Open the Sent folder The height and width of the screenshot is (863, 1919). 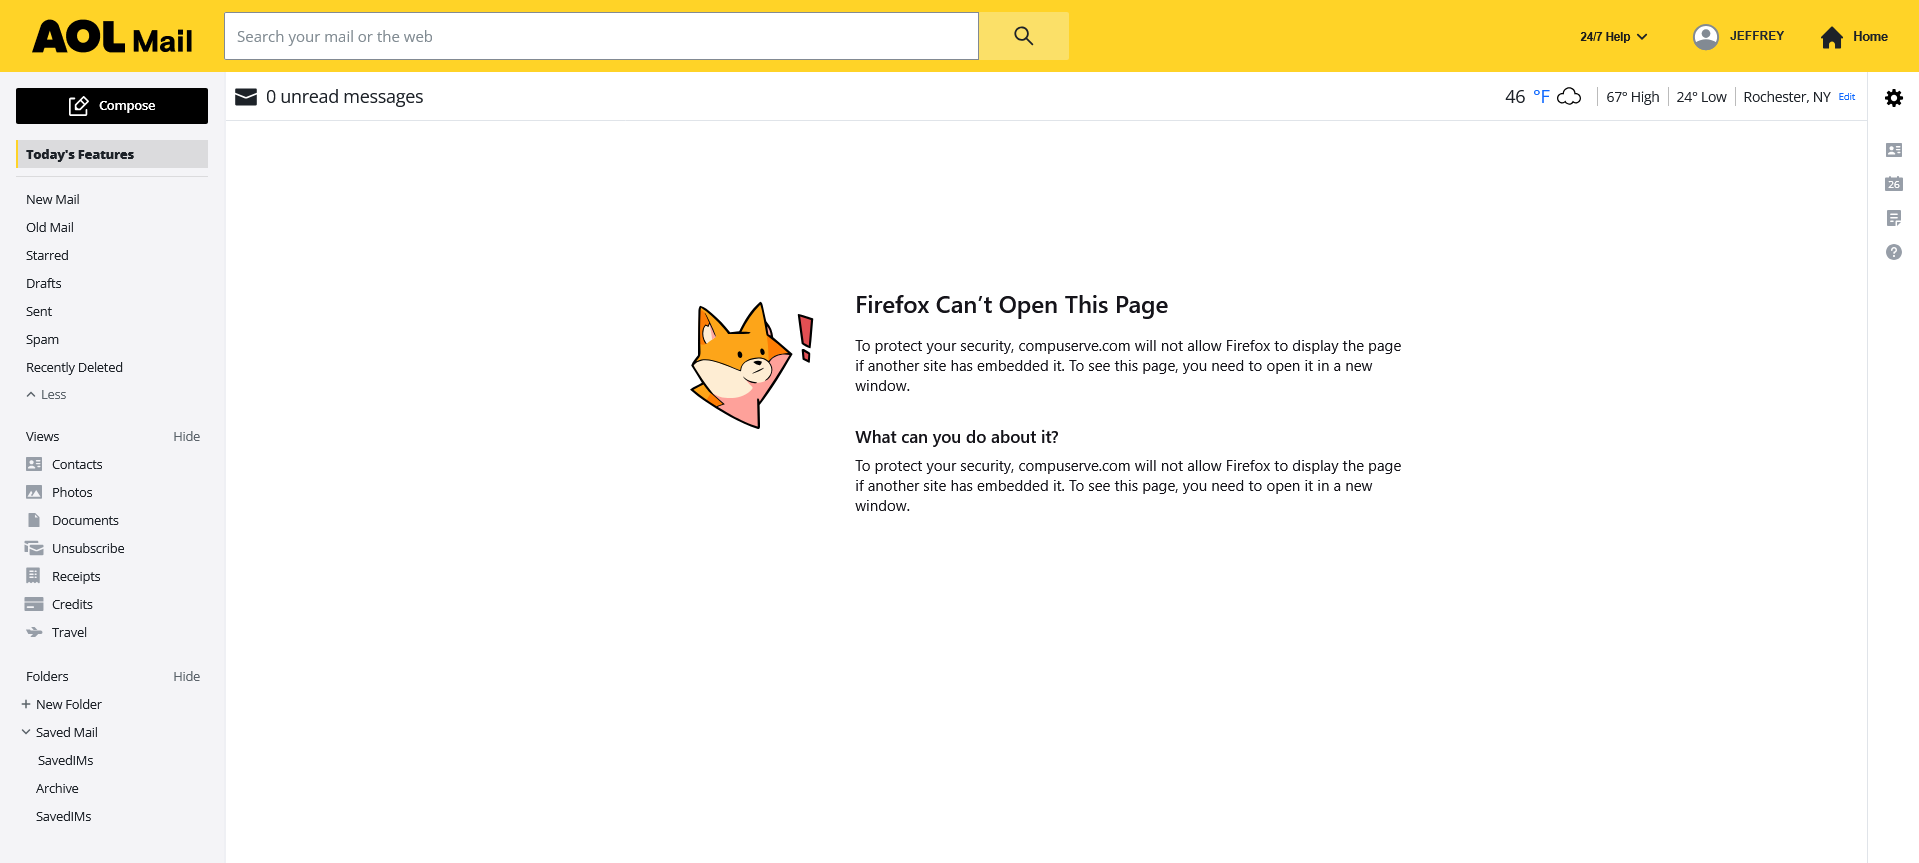tap(39, 311)
